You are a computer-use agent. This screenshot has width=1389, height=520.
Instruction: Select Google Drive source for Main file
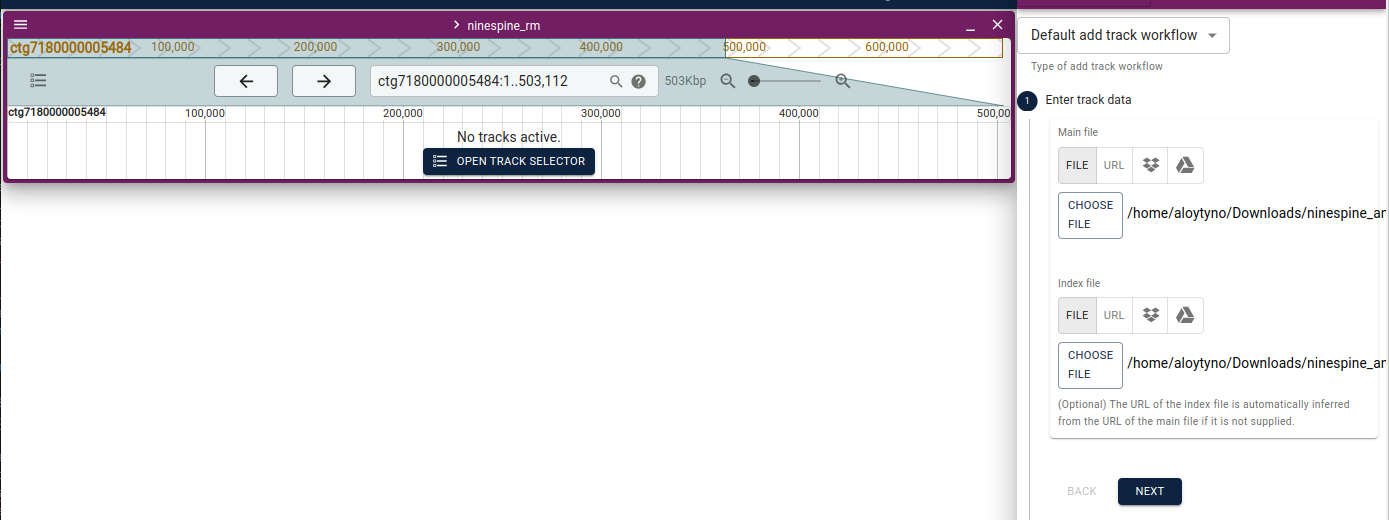pyautogui.click(x=1185, y=165)
